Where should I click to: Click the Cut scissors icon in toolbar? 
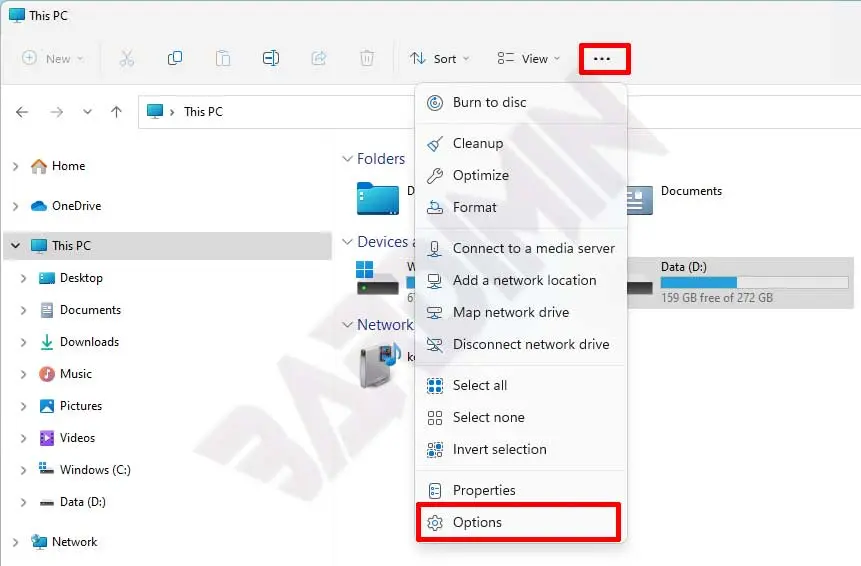coord(127,58)
